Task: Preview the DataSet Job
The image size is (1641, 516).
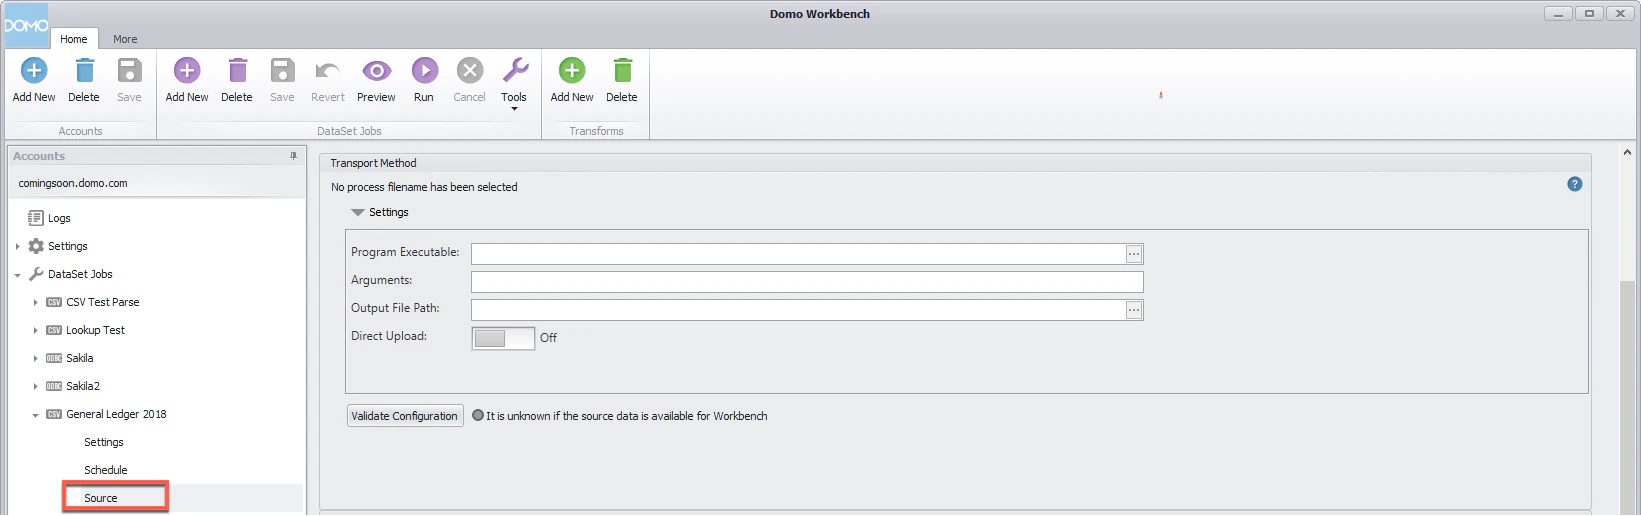Action: tap(376, 80)
